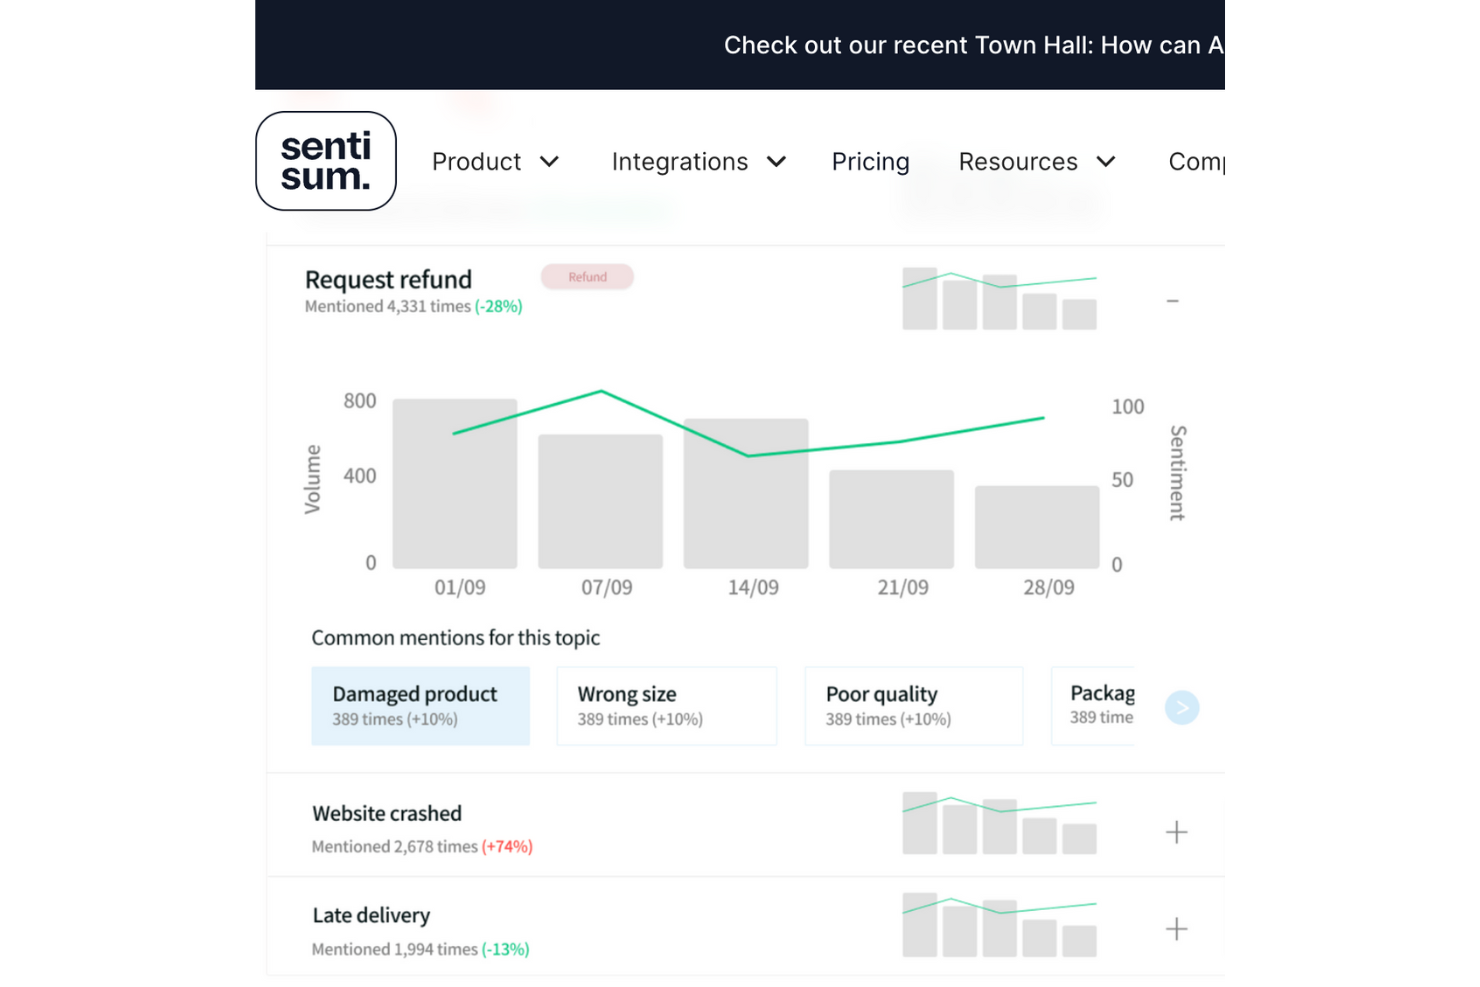Expand the Integrations dropdown menu
This screenshot has width=1480, height=987.
coord(698,162)
